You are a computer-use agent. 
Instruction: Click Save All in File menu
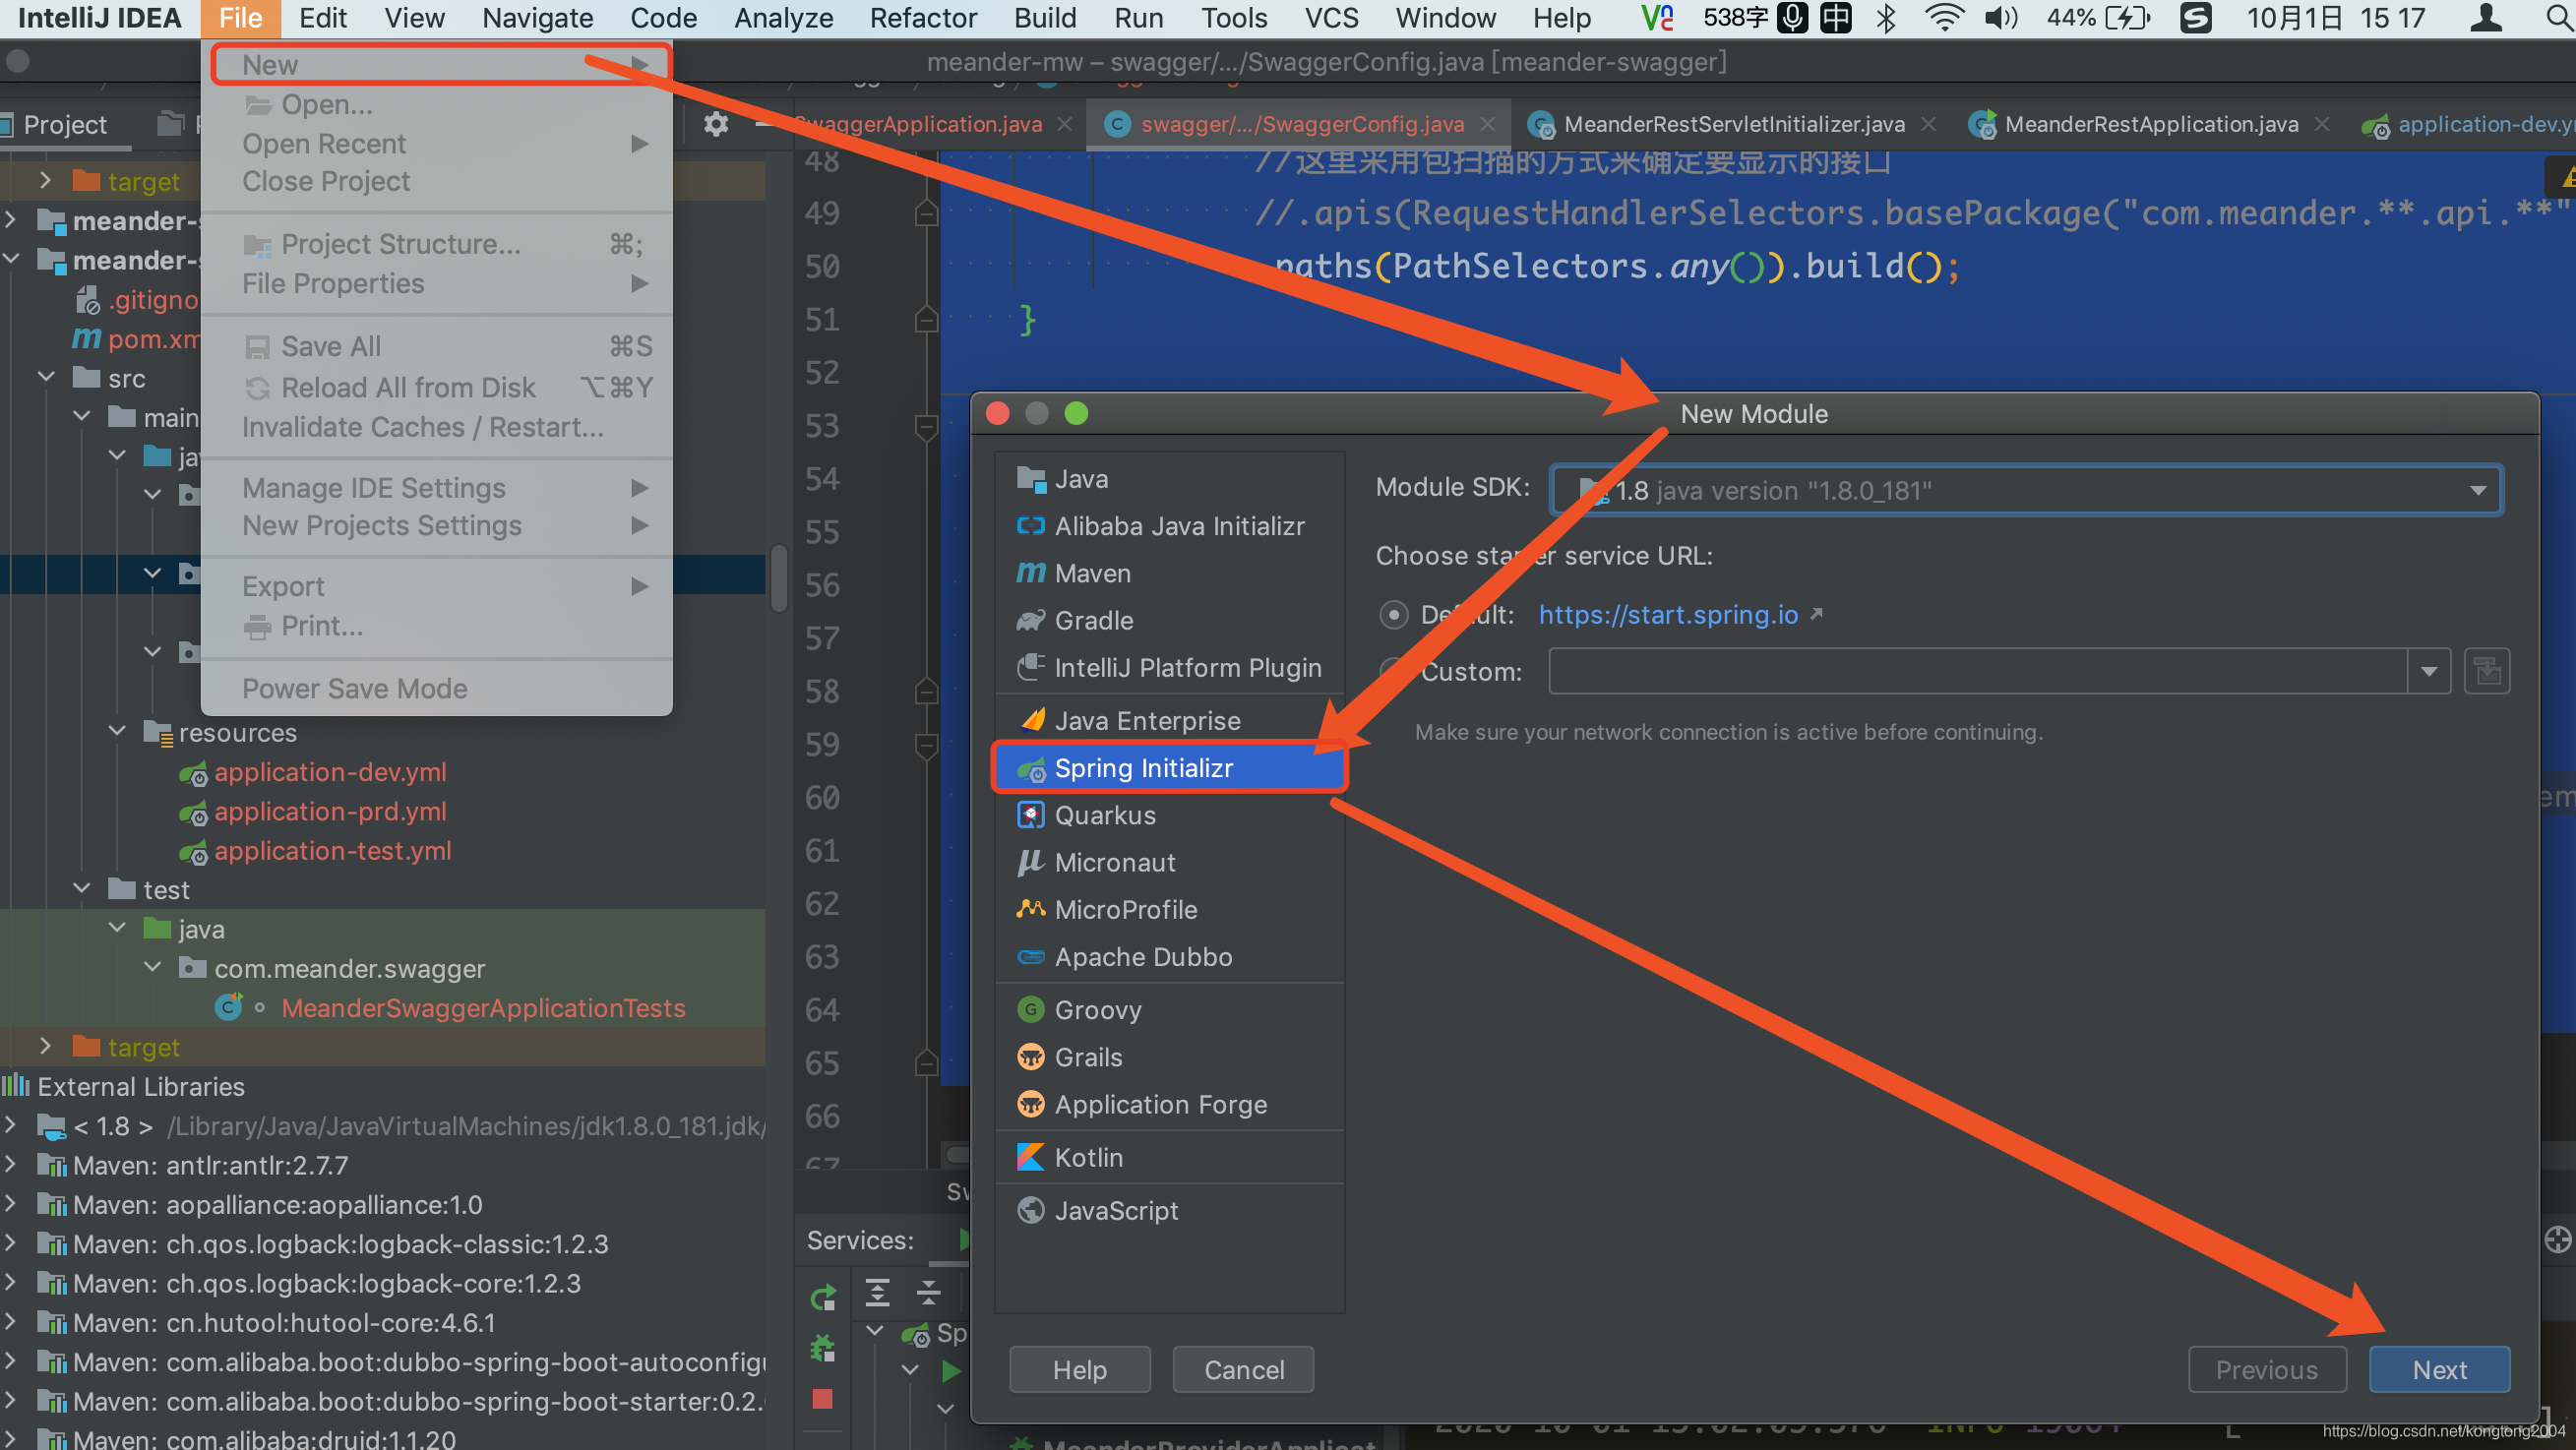coord(437,346)
